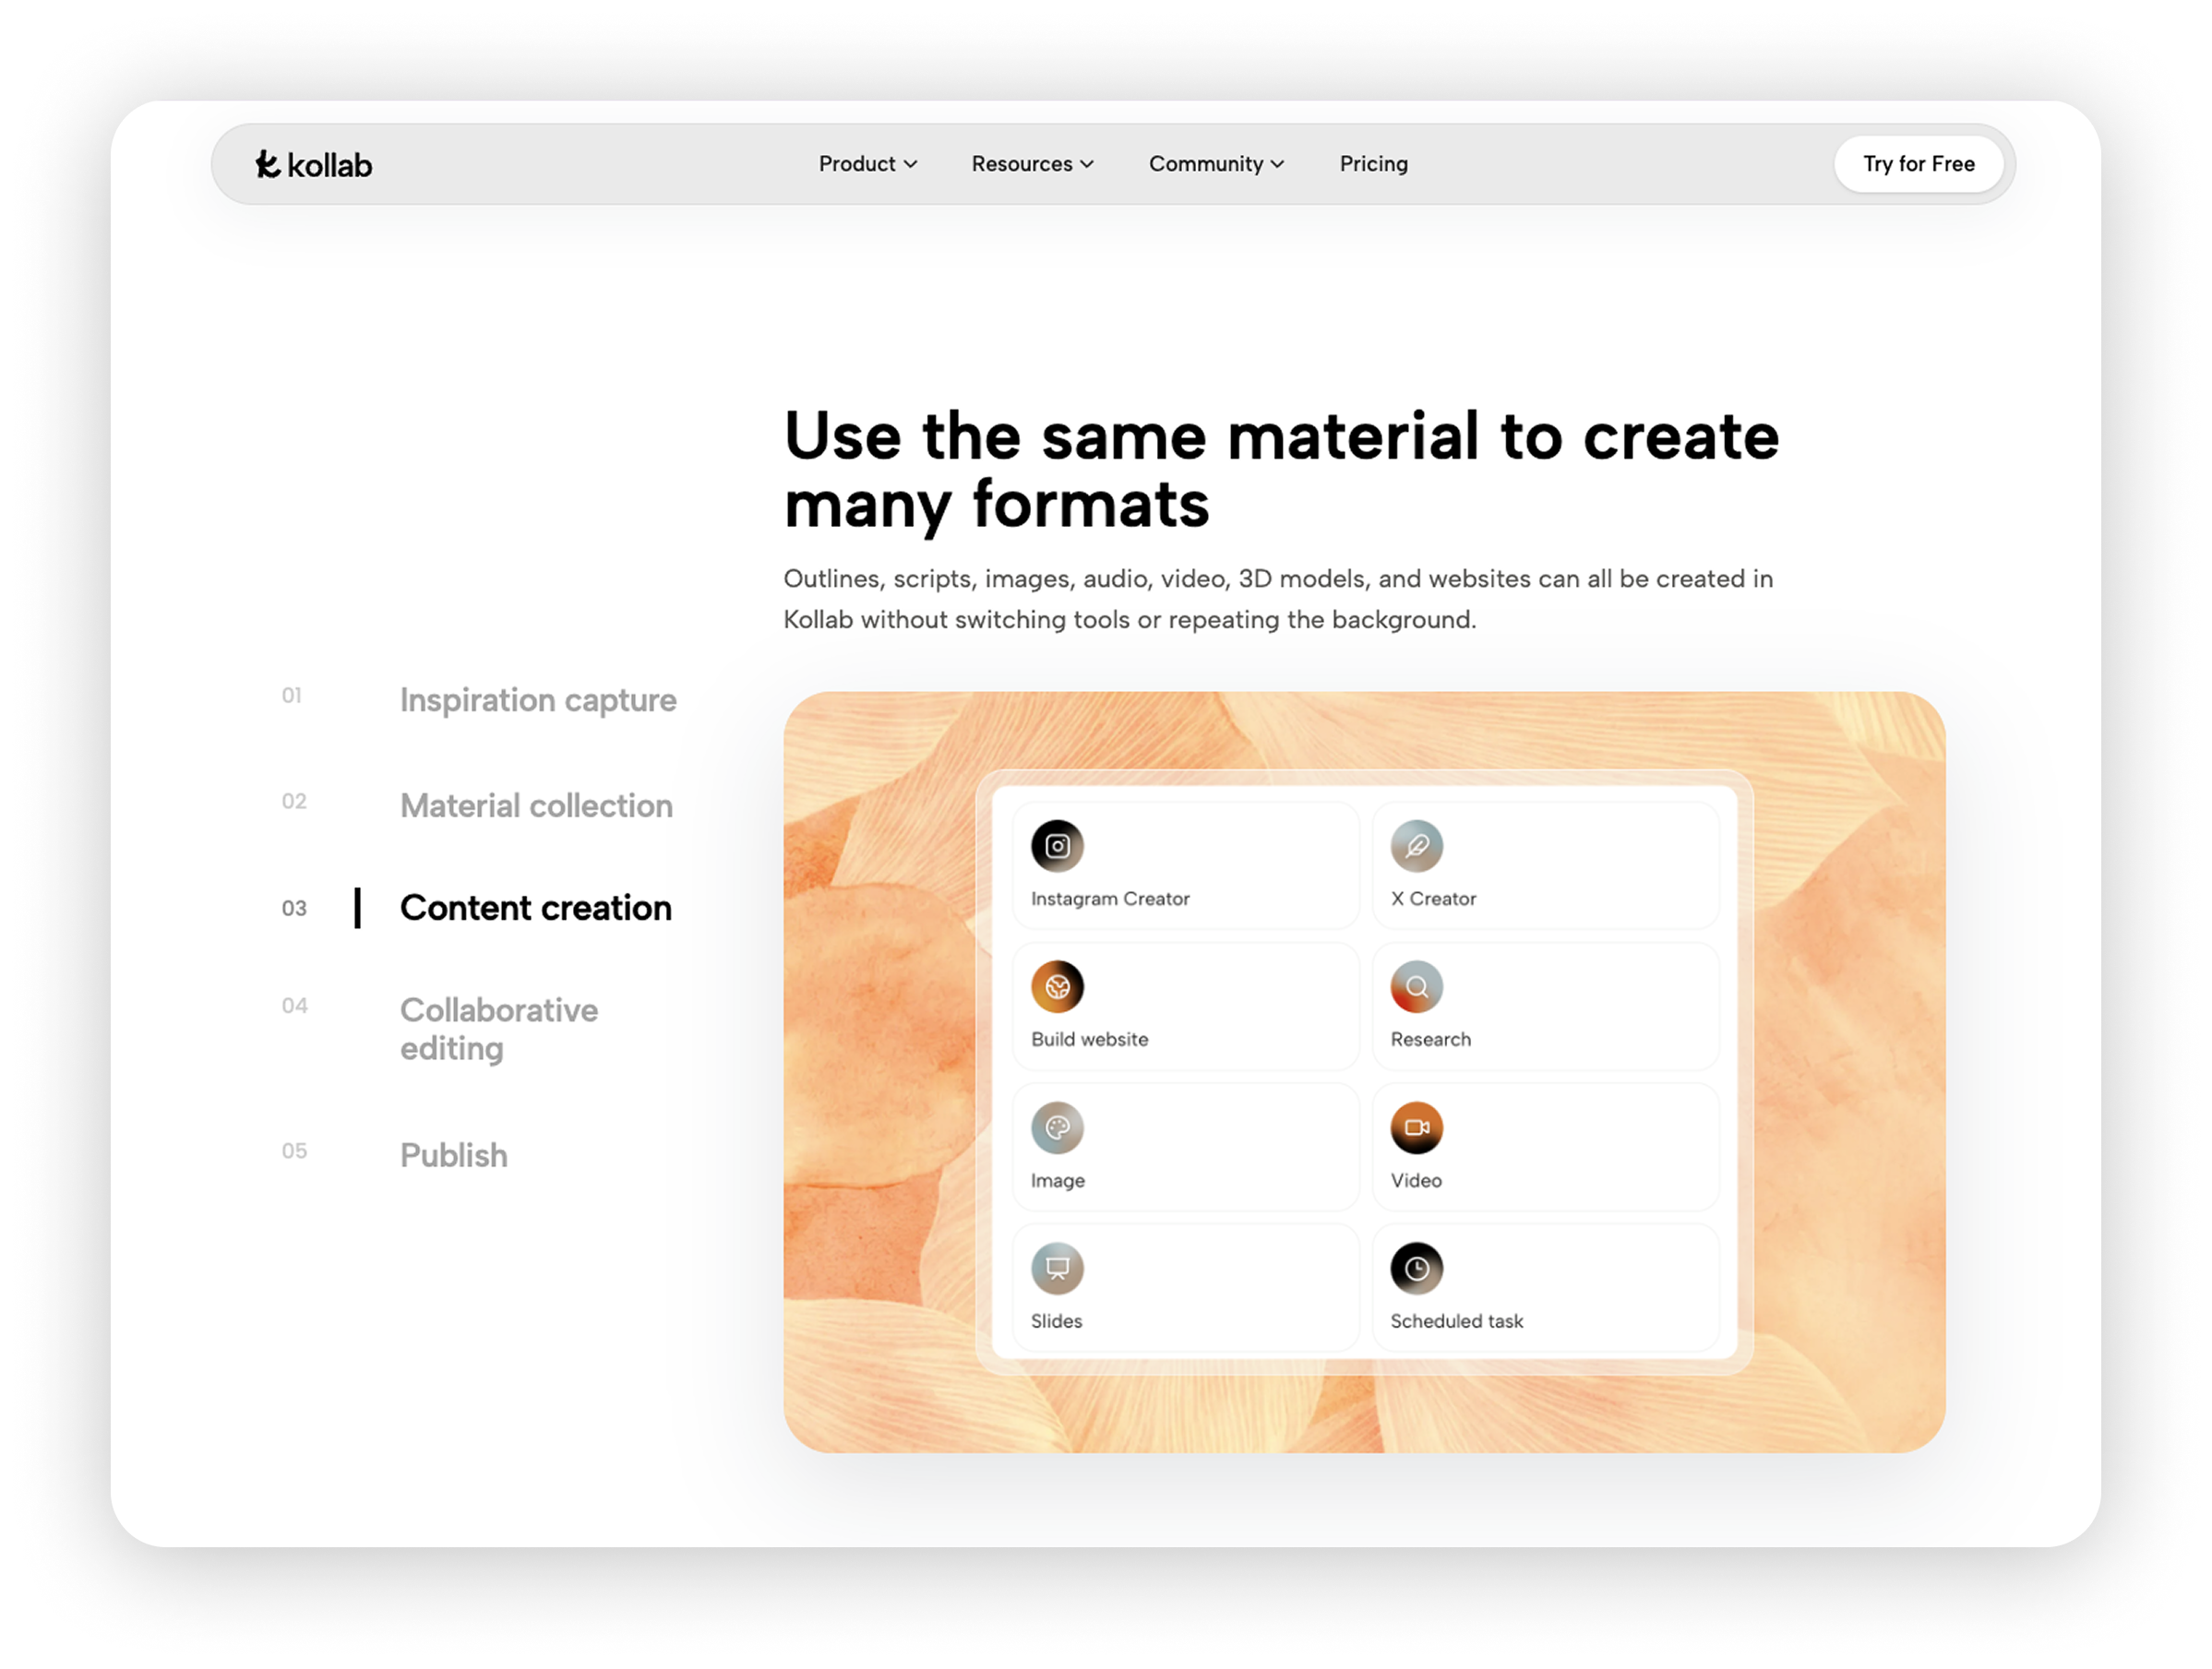The image size is (2212, 1669).
Task: Go to the Pricing page
Action: point(1373,164)
